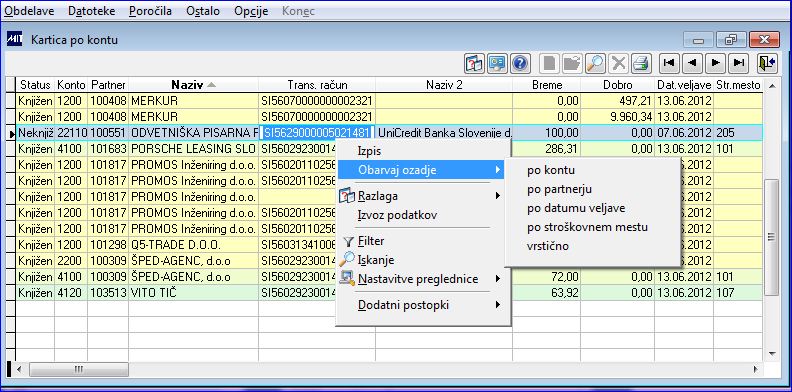The width and height of the screenshot is (792, 392).
Task: Click the 497,21 Dobro value
Action: [635, 101]
